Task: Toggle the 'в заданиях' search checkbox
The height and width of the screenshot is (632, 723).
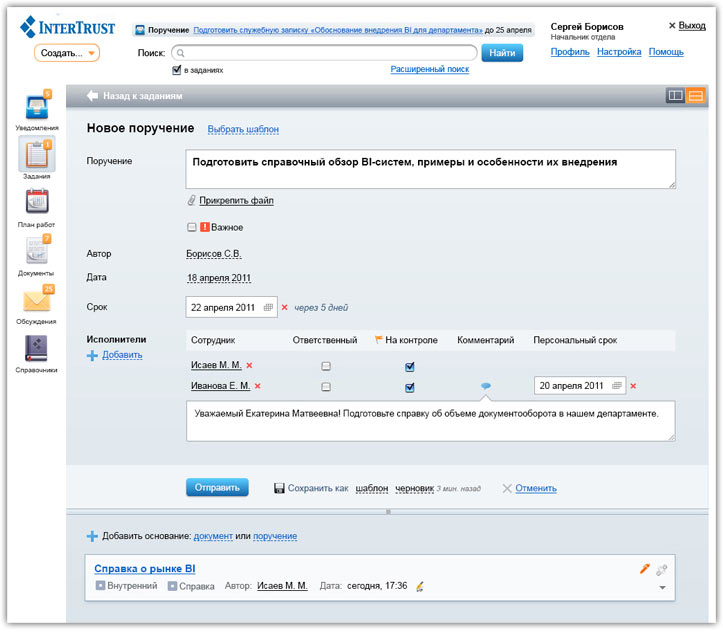Action: [x=177, y=70]
